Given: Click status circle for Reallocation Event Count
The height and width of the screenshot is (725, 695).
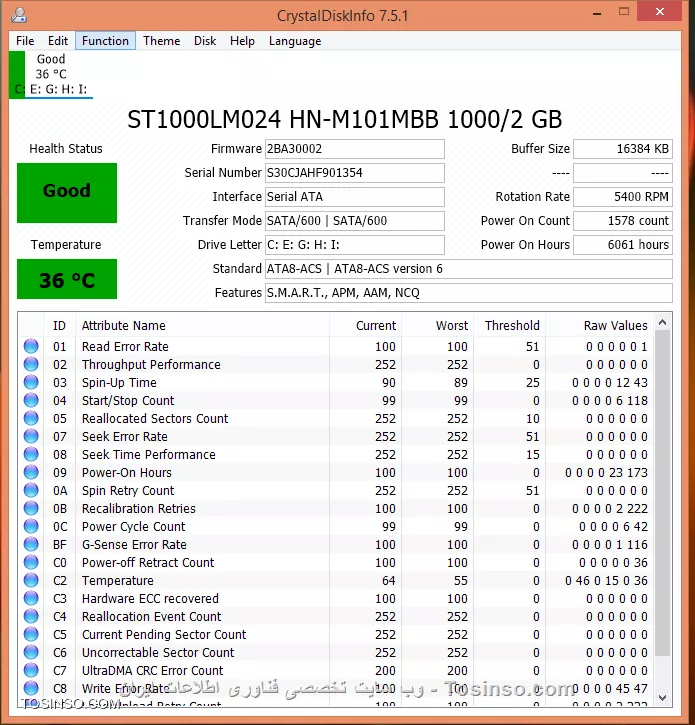Looking at the screenshot, I should tap(31, 617).
